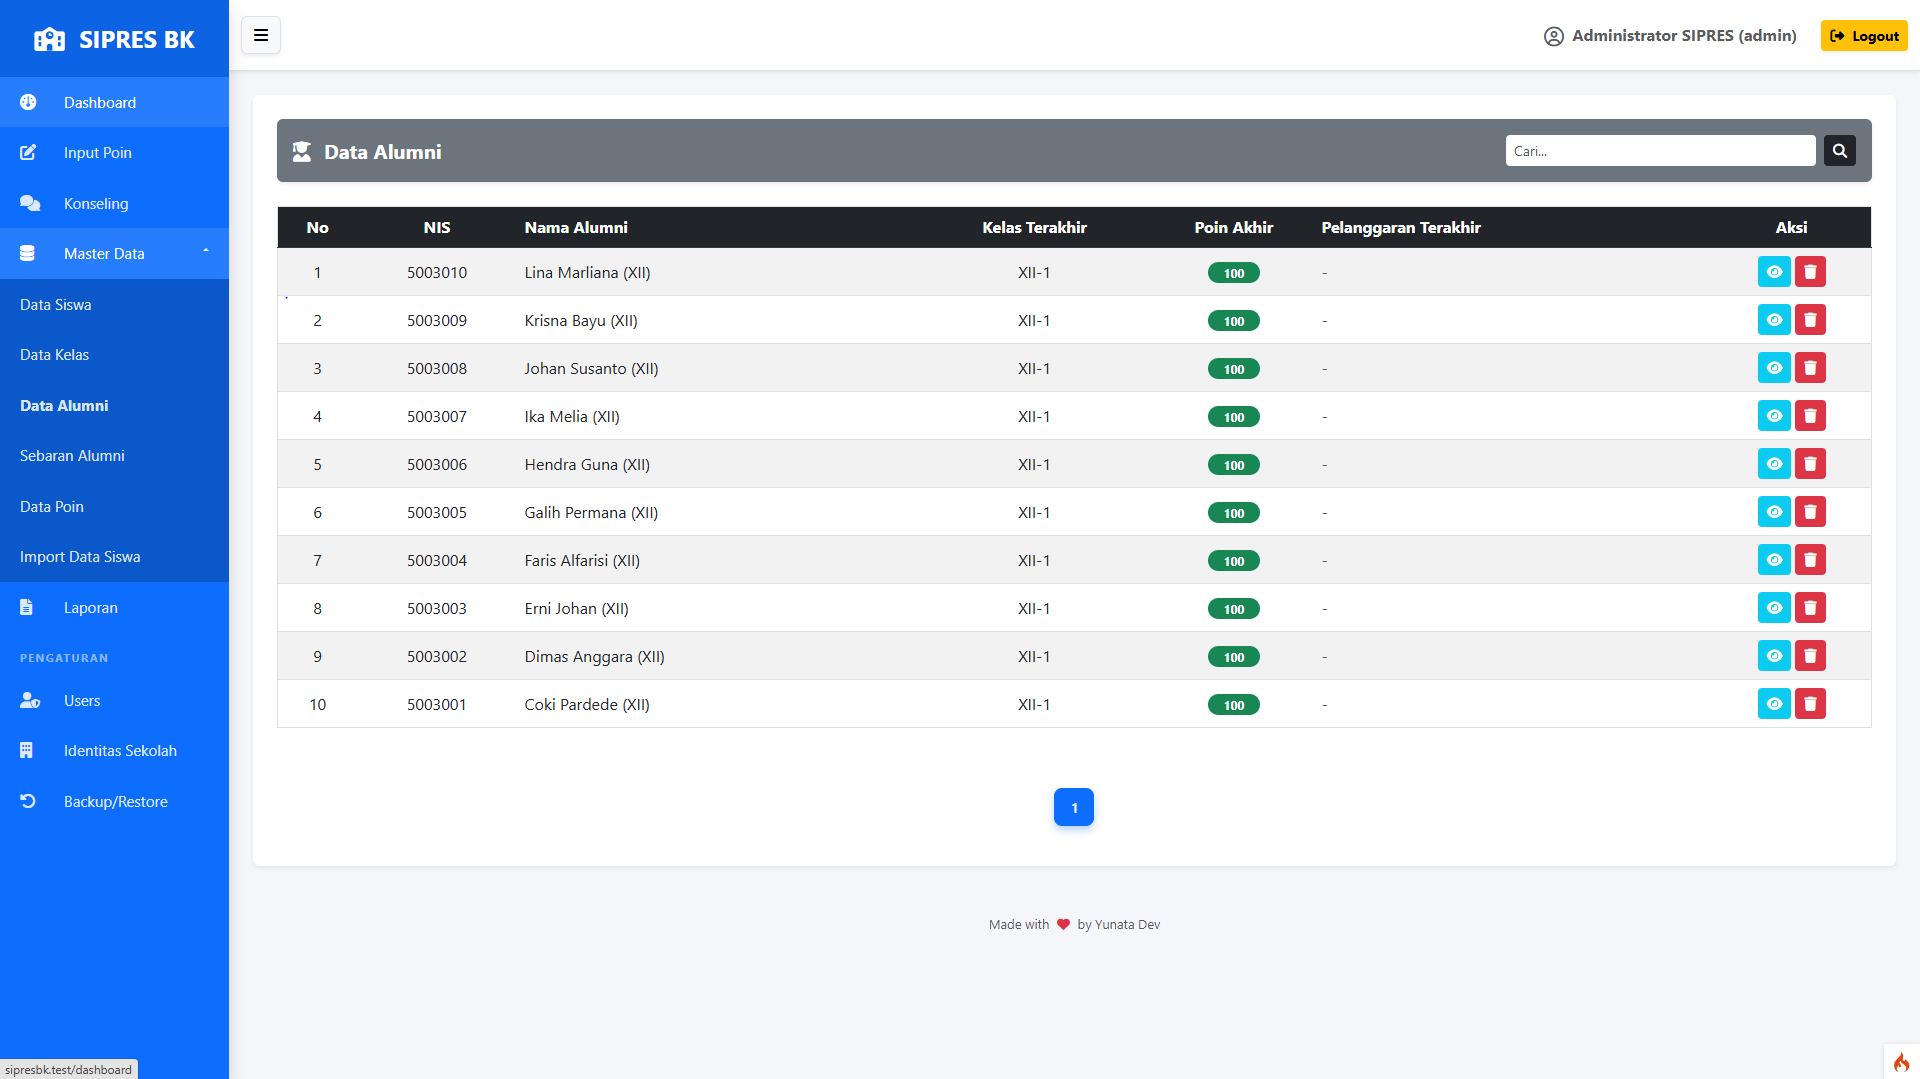Click the Cari search input field

click(x=1660, y=151)
